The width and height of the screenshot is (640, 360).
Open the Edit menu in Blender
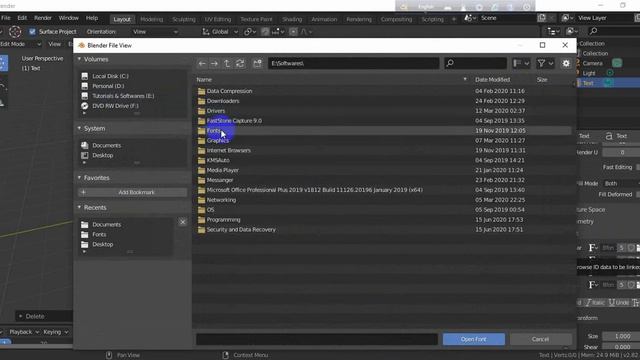(22, 18)
